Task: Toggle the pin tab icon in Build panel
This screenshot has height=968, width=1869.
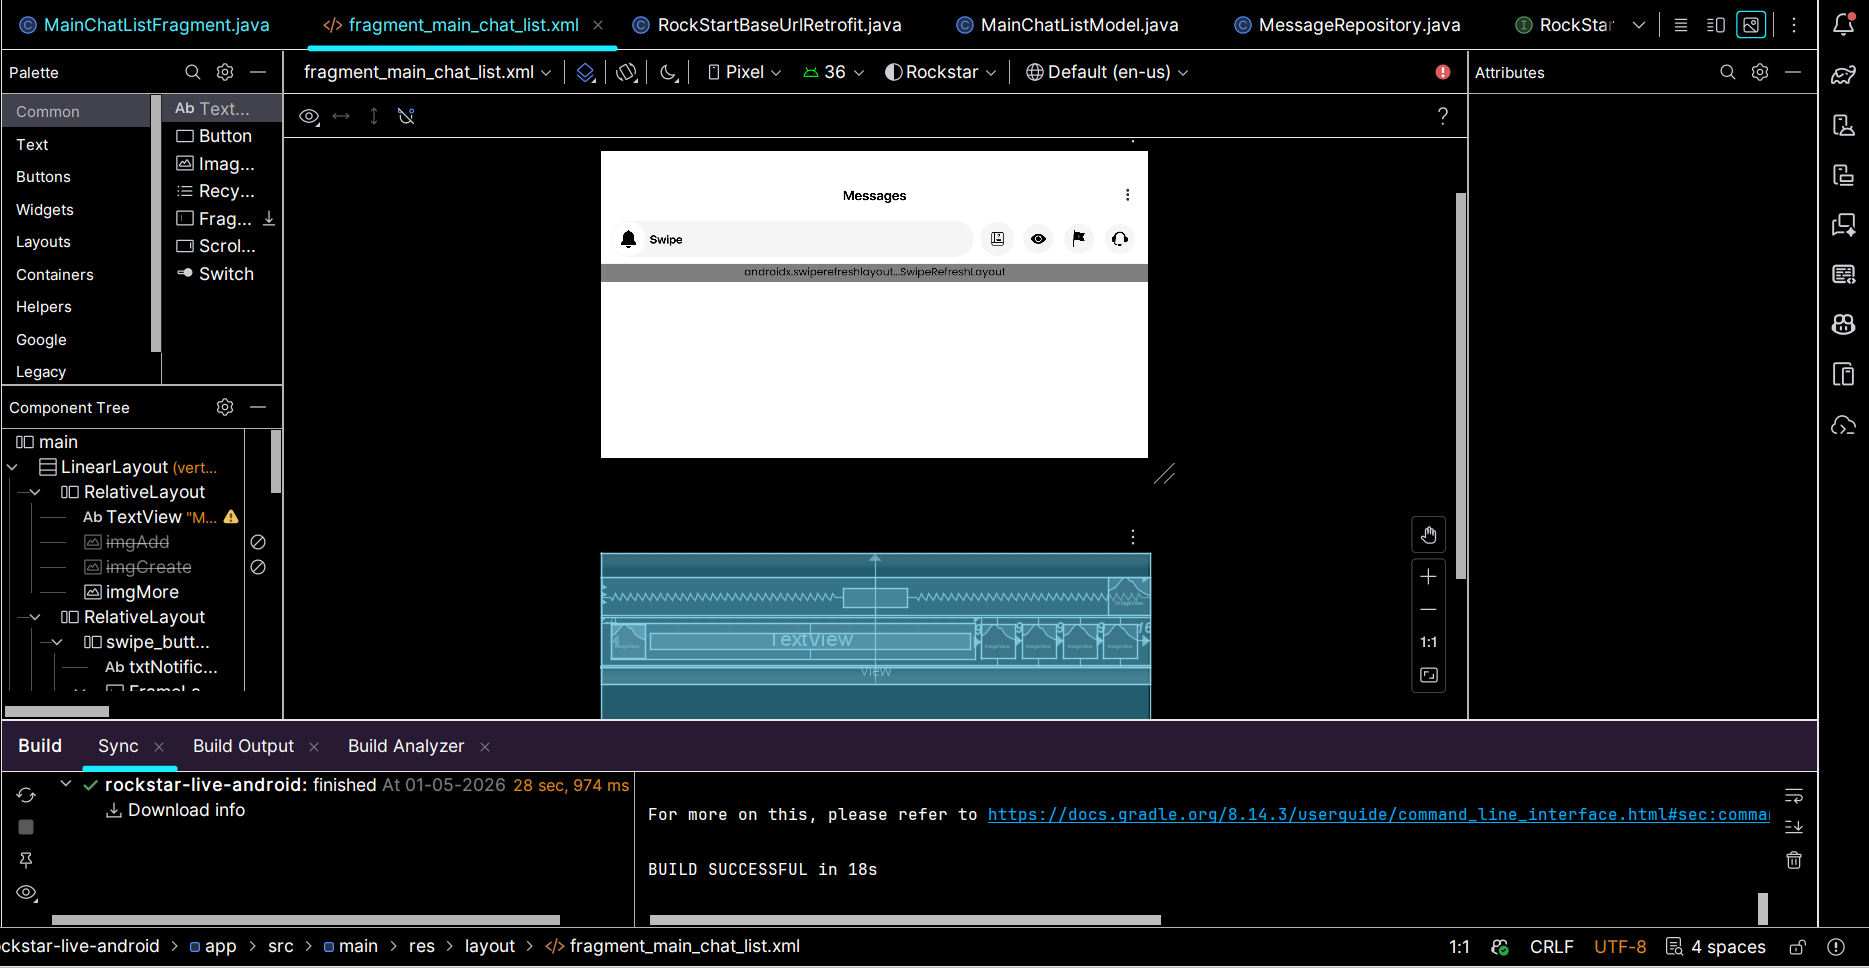Action: (x=26, y=860)
